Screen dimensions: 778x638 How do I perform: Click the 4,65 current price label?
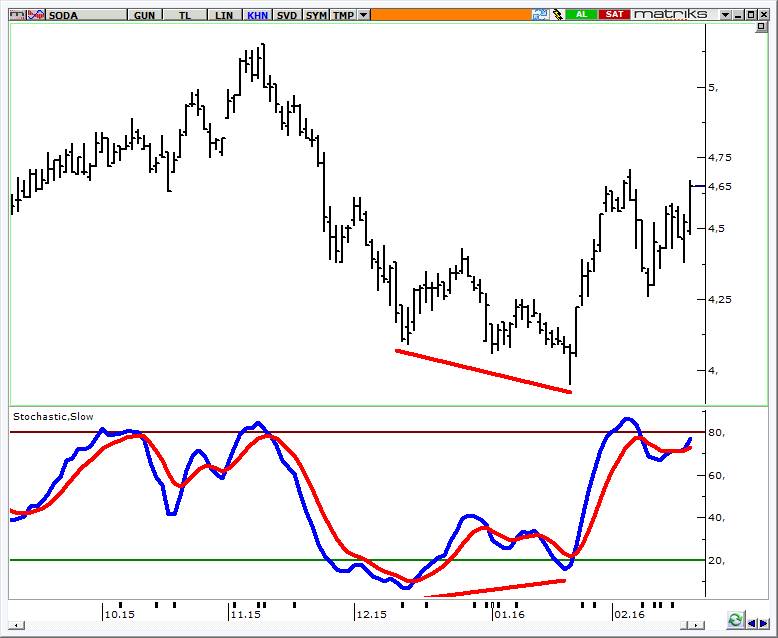(719, 187)
